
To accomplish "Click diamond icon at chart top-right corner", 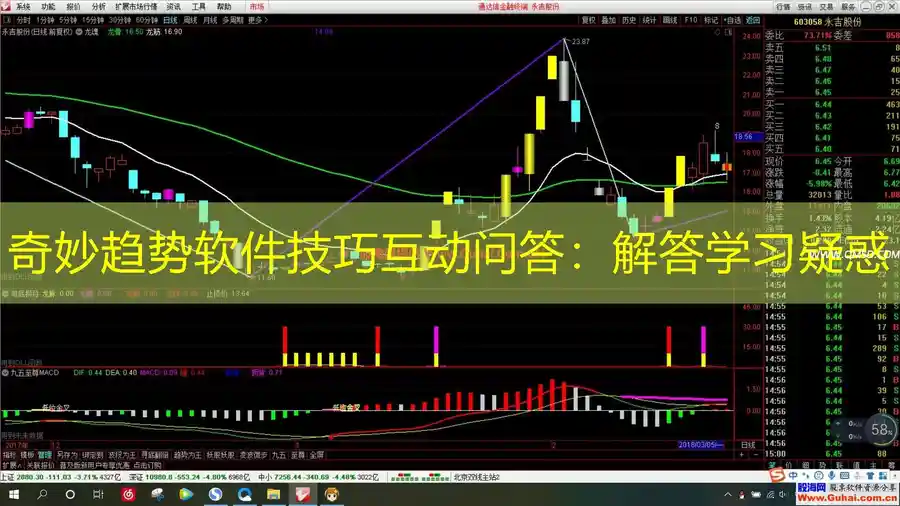I will coord(717,32).
